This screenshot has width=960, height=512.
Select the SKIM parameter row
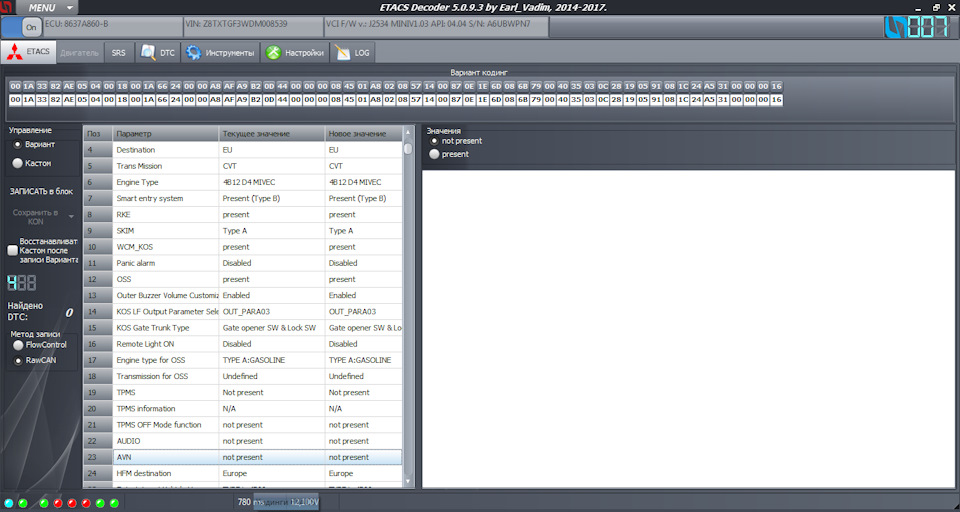[243, 231]
